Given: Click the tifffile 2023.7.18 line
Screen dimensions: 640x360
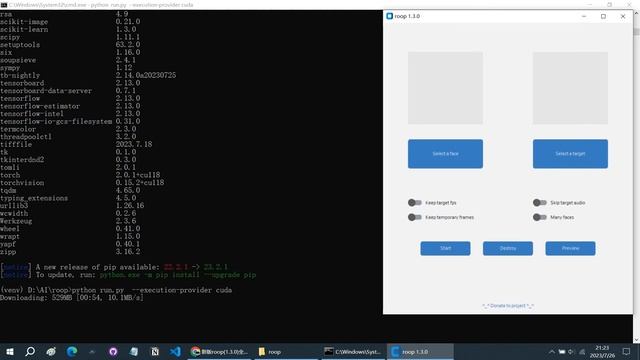Looking at the screenshot, I should point(76,144).
